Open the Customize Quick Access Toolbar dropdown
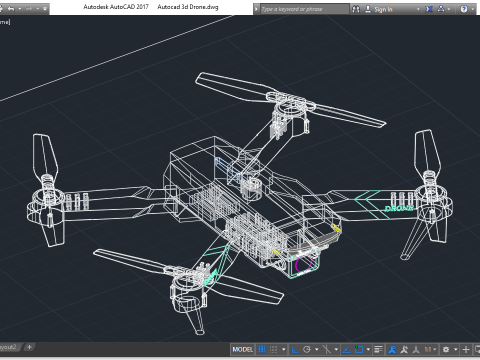Viewport: 480px width, 360px height. pos(45,9)
